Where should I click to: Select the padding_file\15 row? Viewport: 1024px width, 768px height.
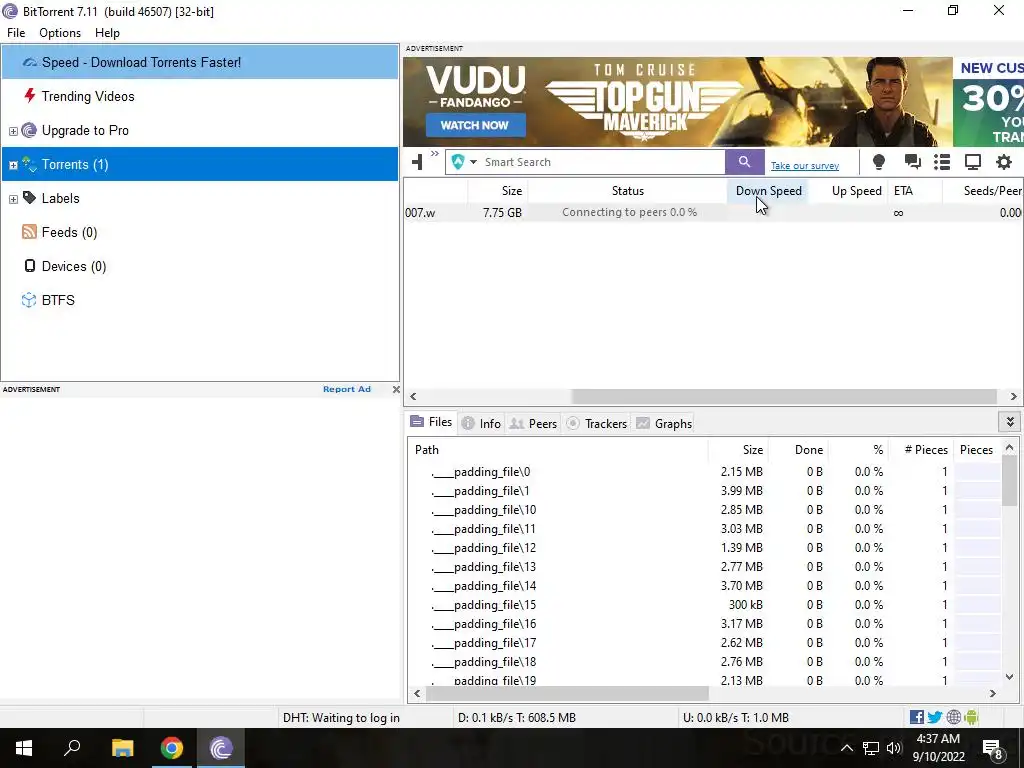click(x=704, y=605)
